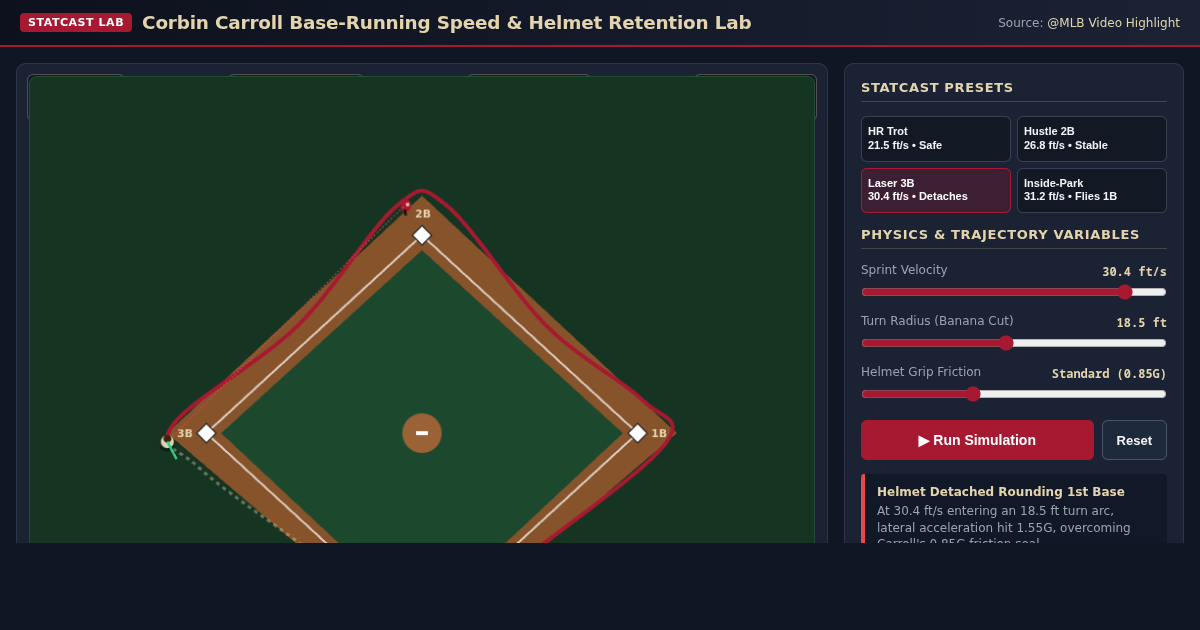Click the third base diamond marker
Viewport: 1200px width, 630px height.
tap(206, 433)
